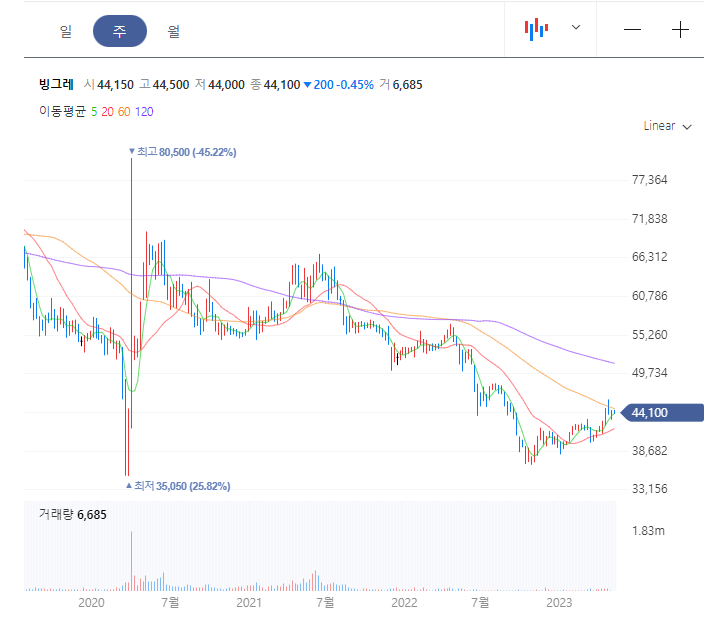Click the candlestick chart type icon
This screenshot has height=633, width=710.
point(536,29)
